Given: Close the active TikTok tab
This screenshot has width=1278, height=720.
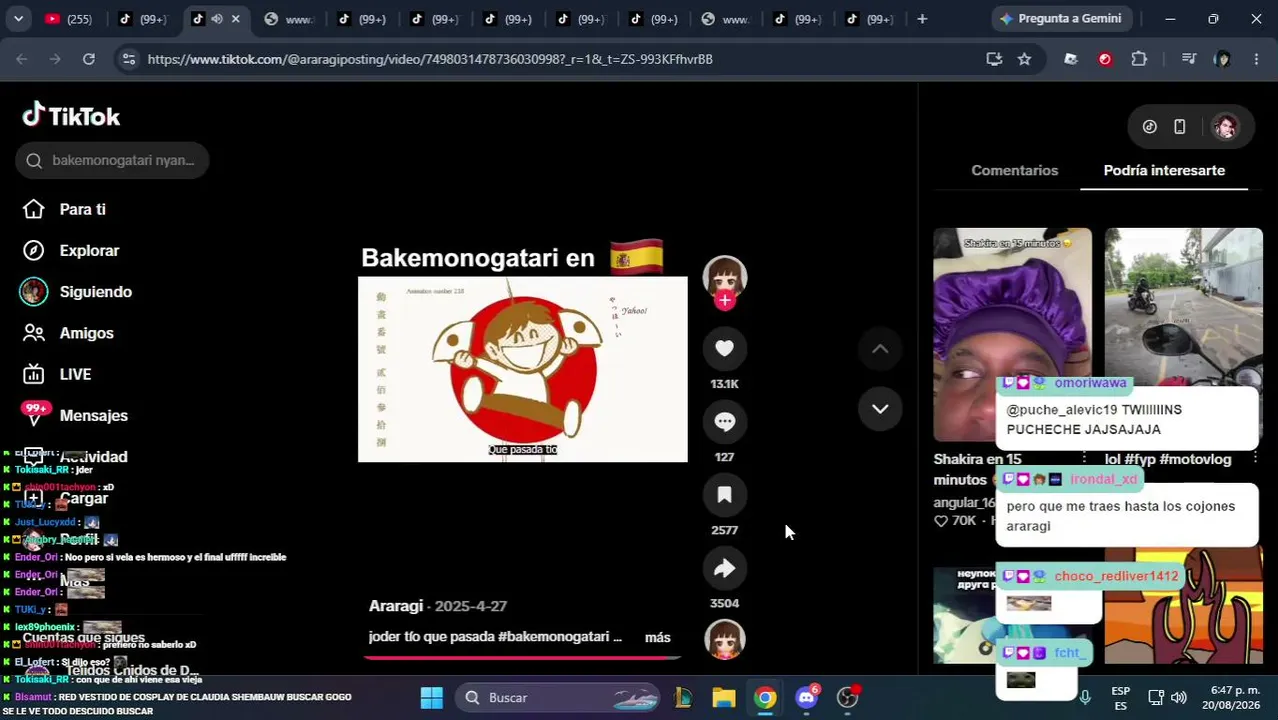Looking at the screenshot, I should click(x=236, y=19).
